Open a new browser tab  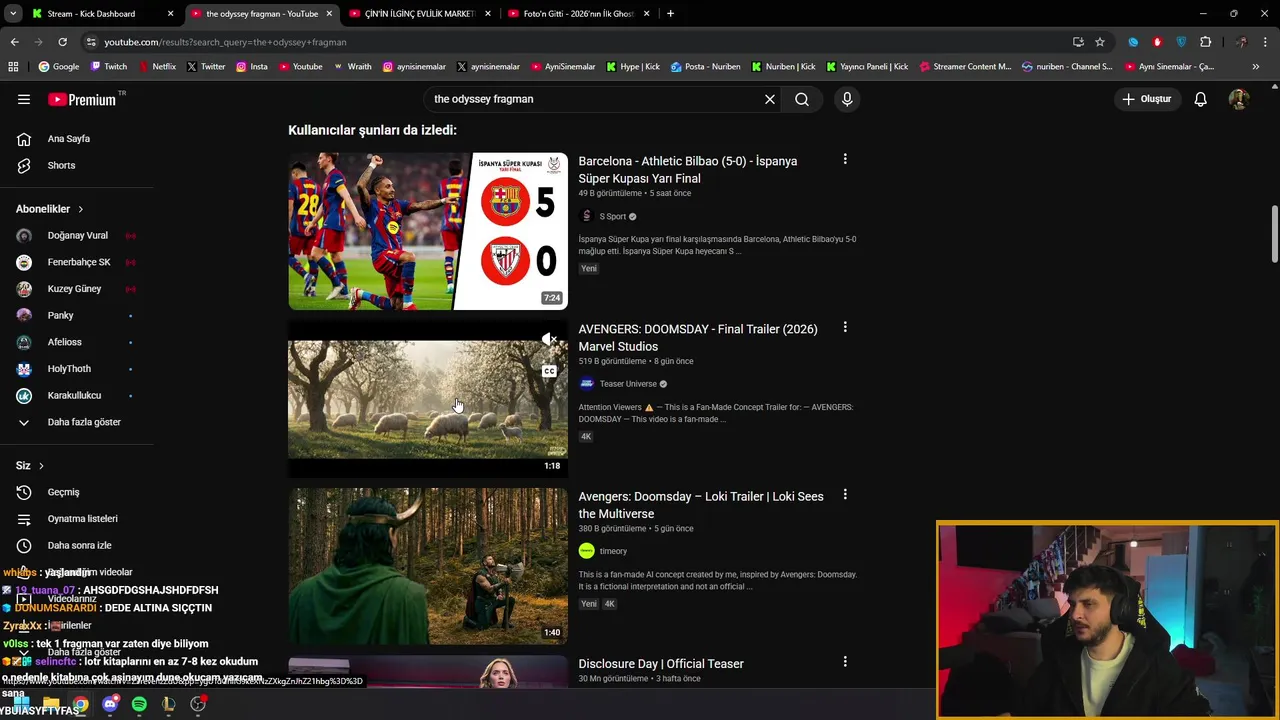coord(670,14)
